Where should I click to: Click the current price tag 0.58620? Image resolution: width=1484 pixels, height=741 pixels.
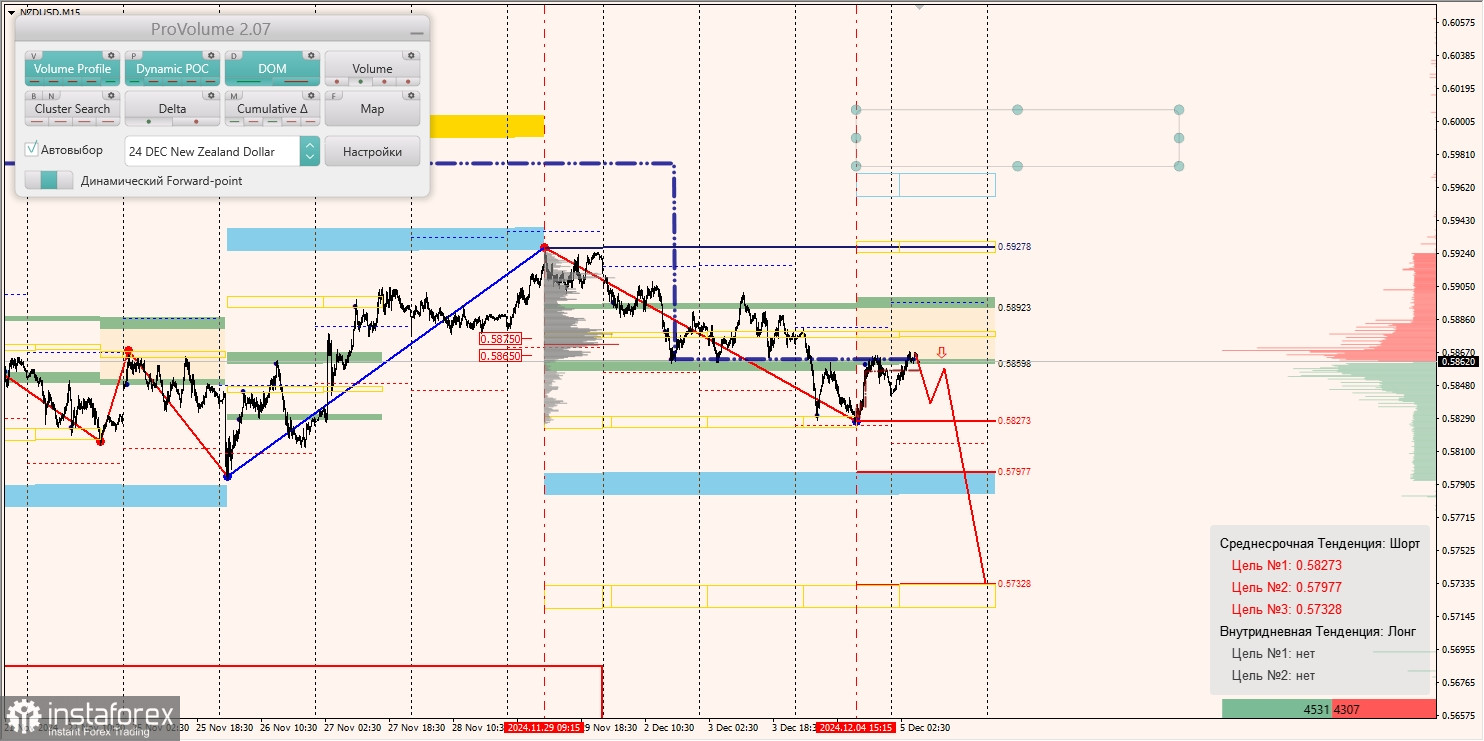point(1459,361)
